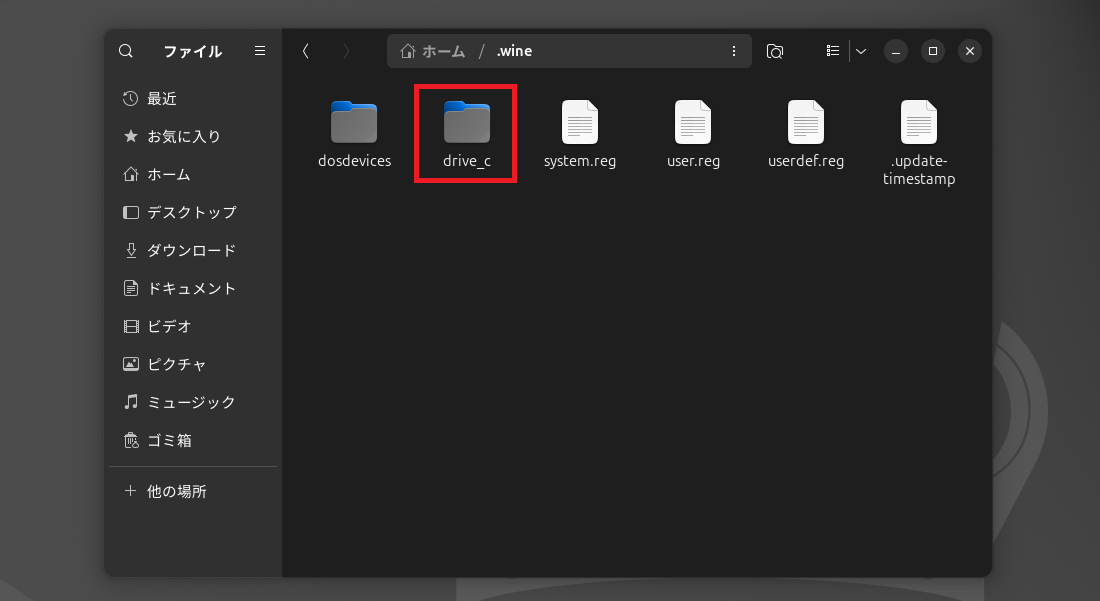Click the search magnifier icon

coord(126,51)
